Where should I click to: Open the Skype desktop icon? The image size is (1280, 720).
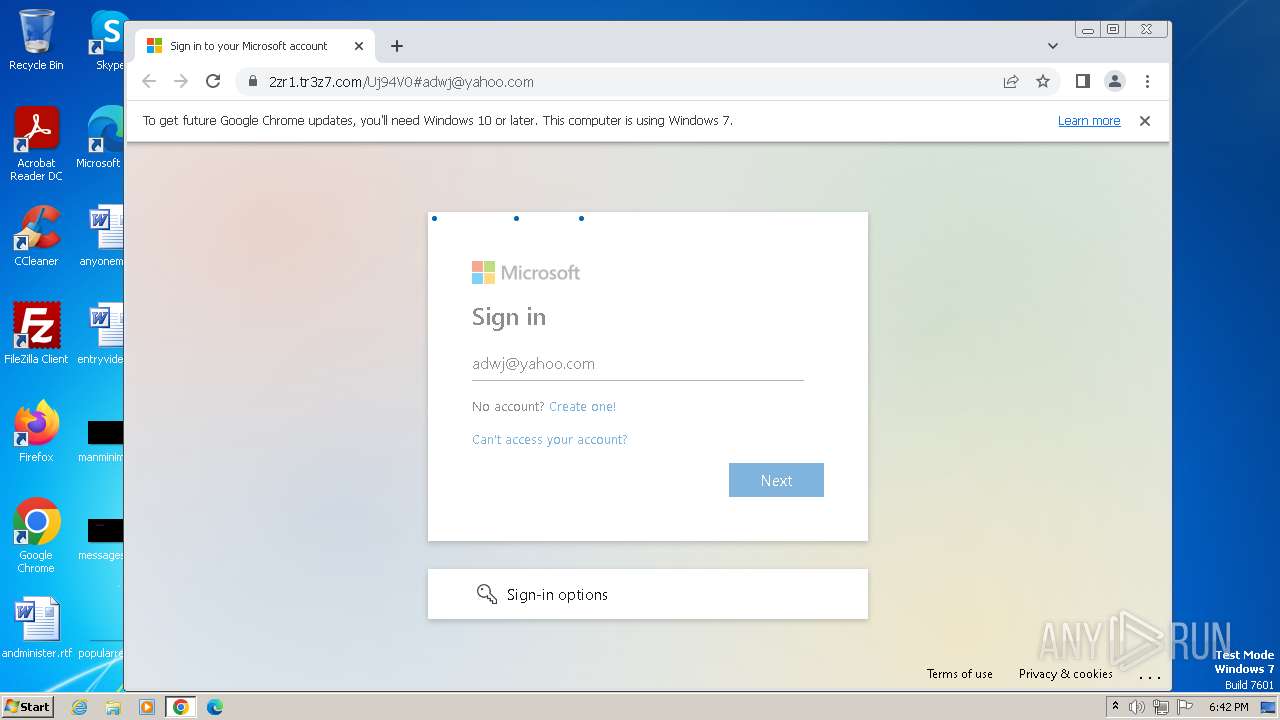107,40
